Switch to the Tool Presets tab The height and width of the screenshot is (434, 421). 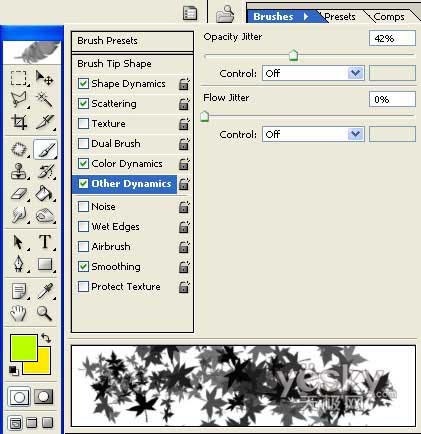340,16
